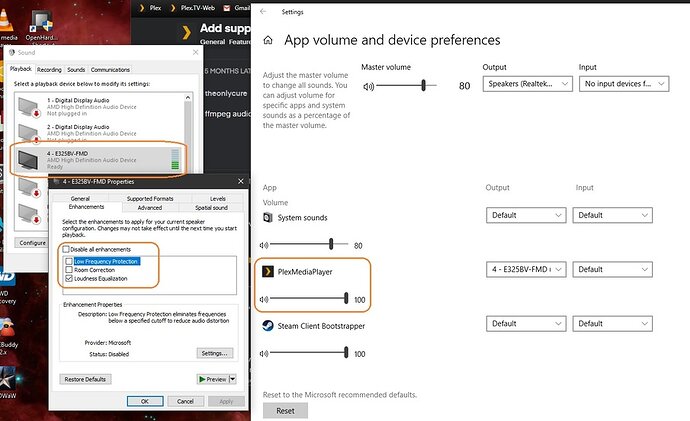This screenshot has width=690, height=421.
Task: Enable Room Correction checkbox
Action: (69, 270)
